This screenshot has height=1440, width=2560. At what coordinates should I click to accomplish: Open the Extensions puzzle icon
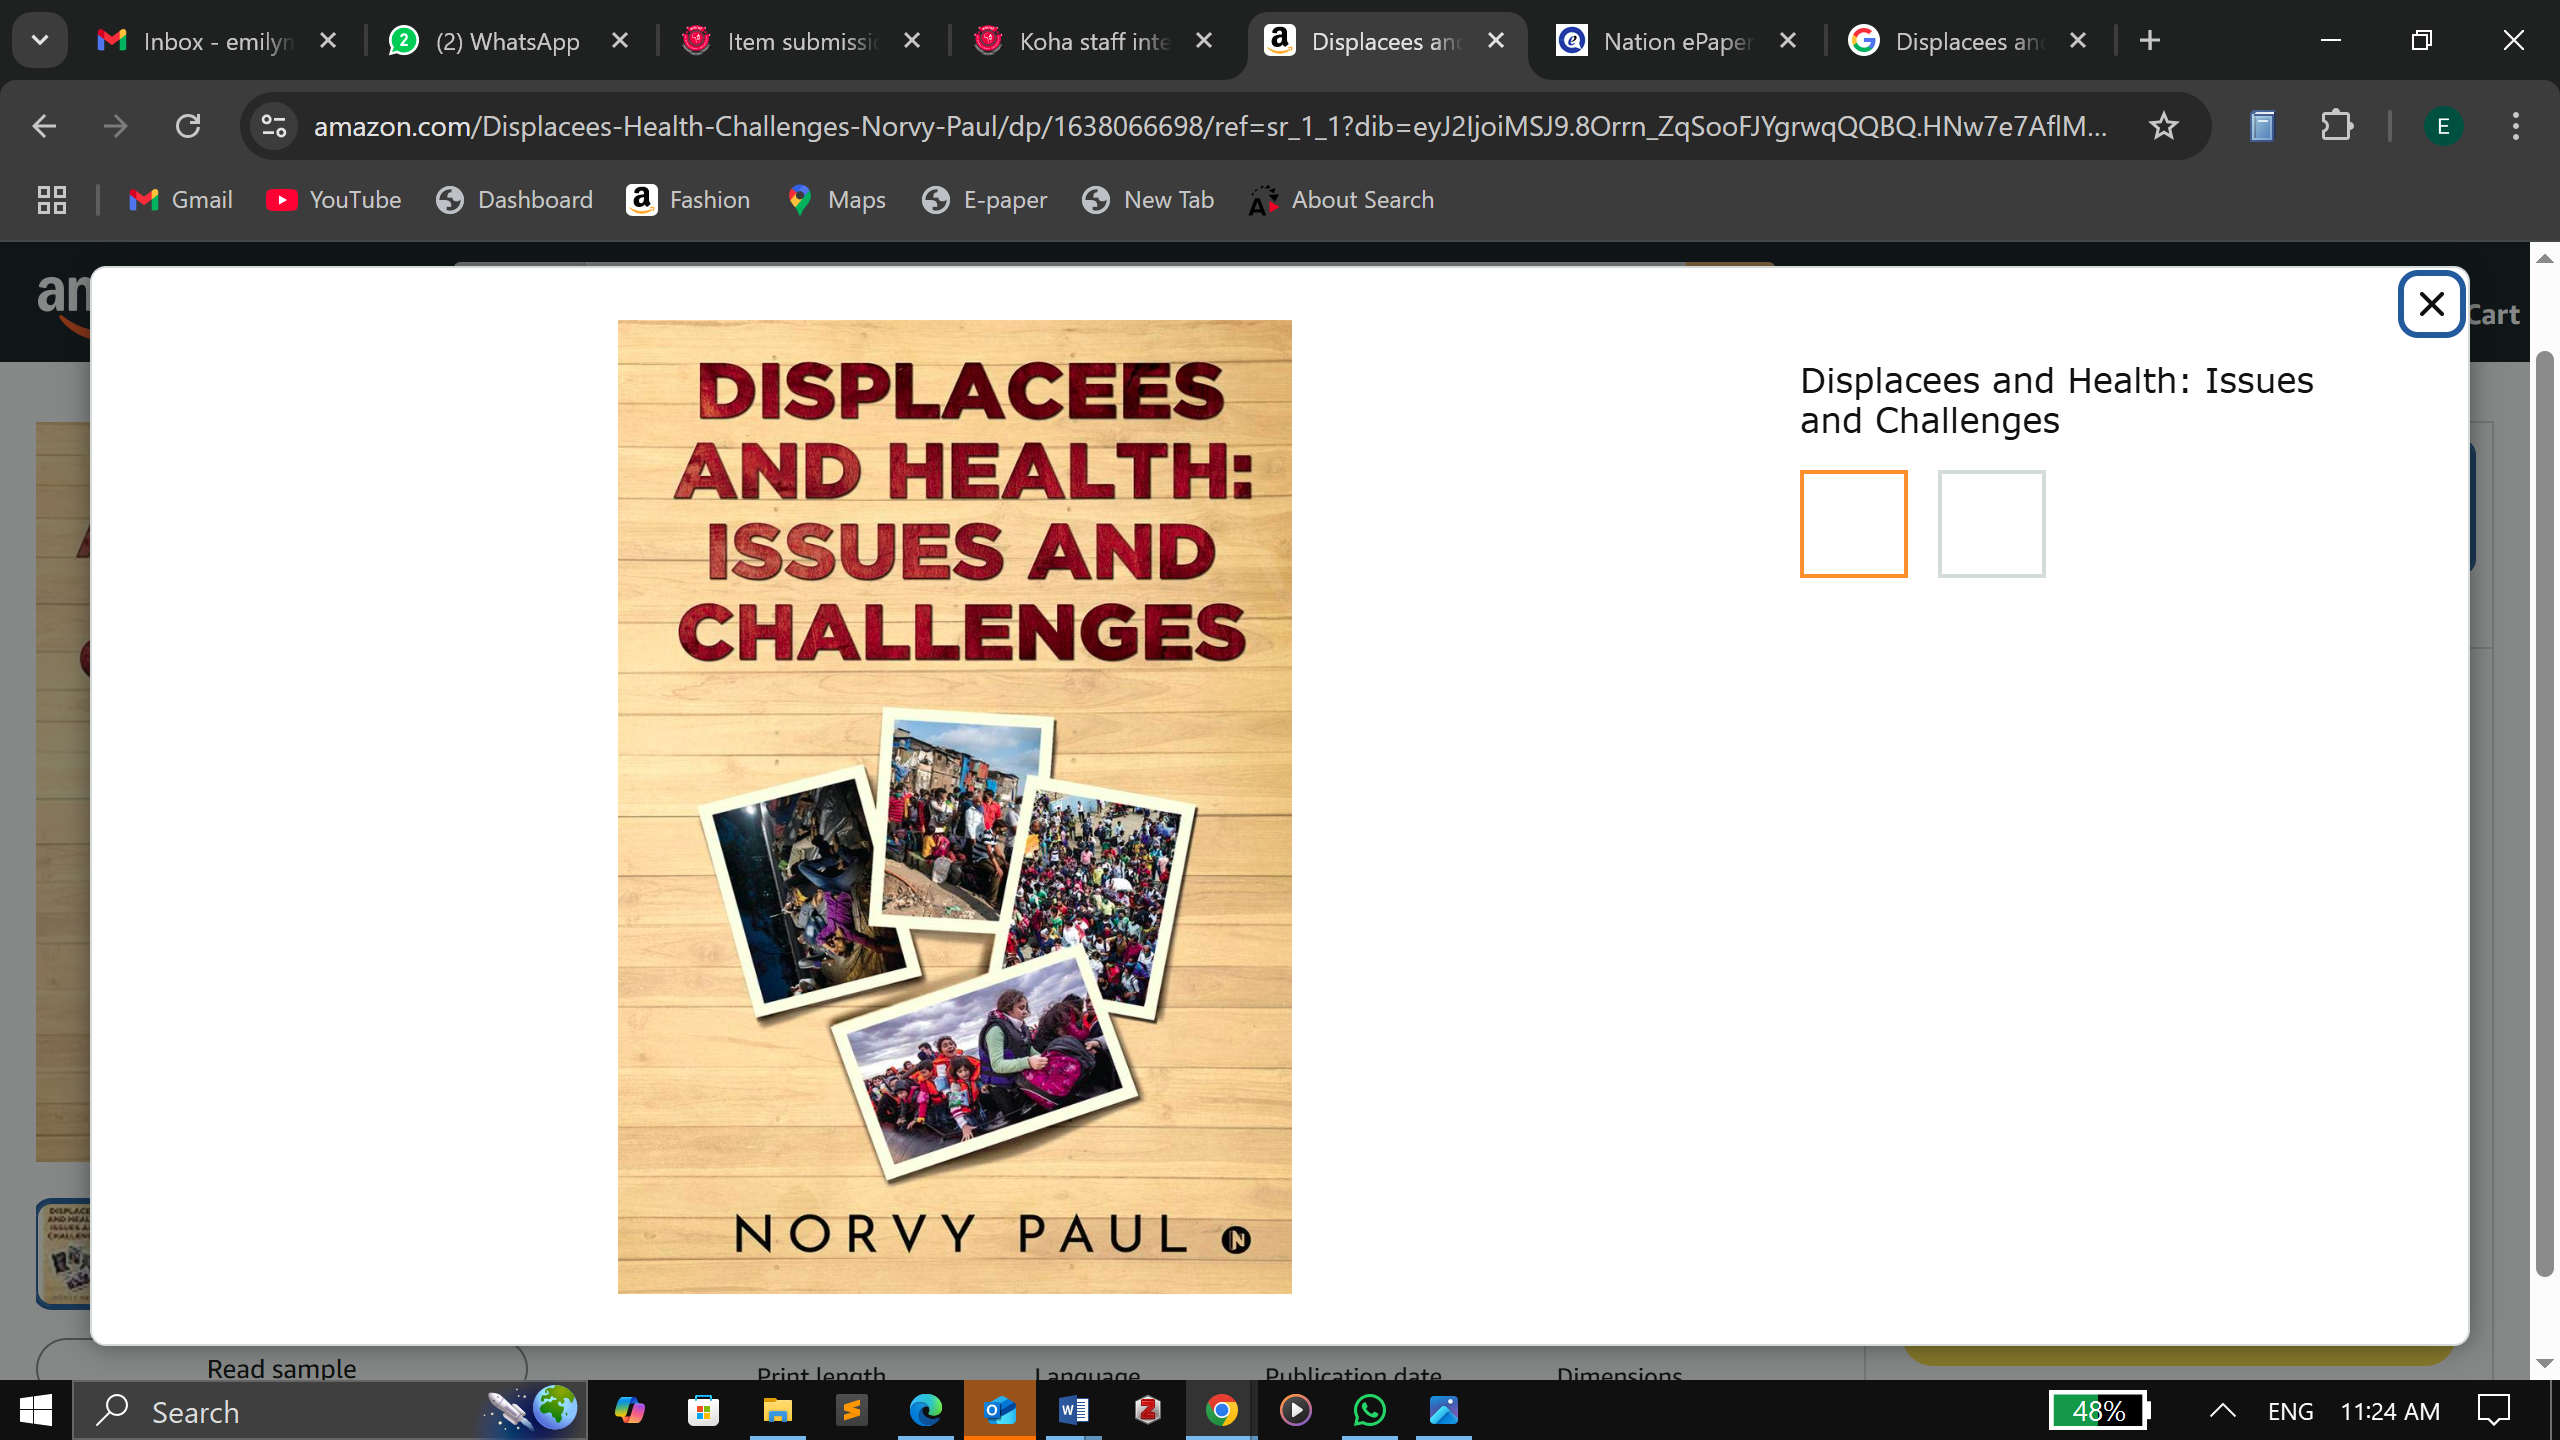click(2336, 126)
